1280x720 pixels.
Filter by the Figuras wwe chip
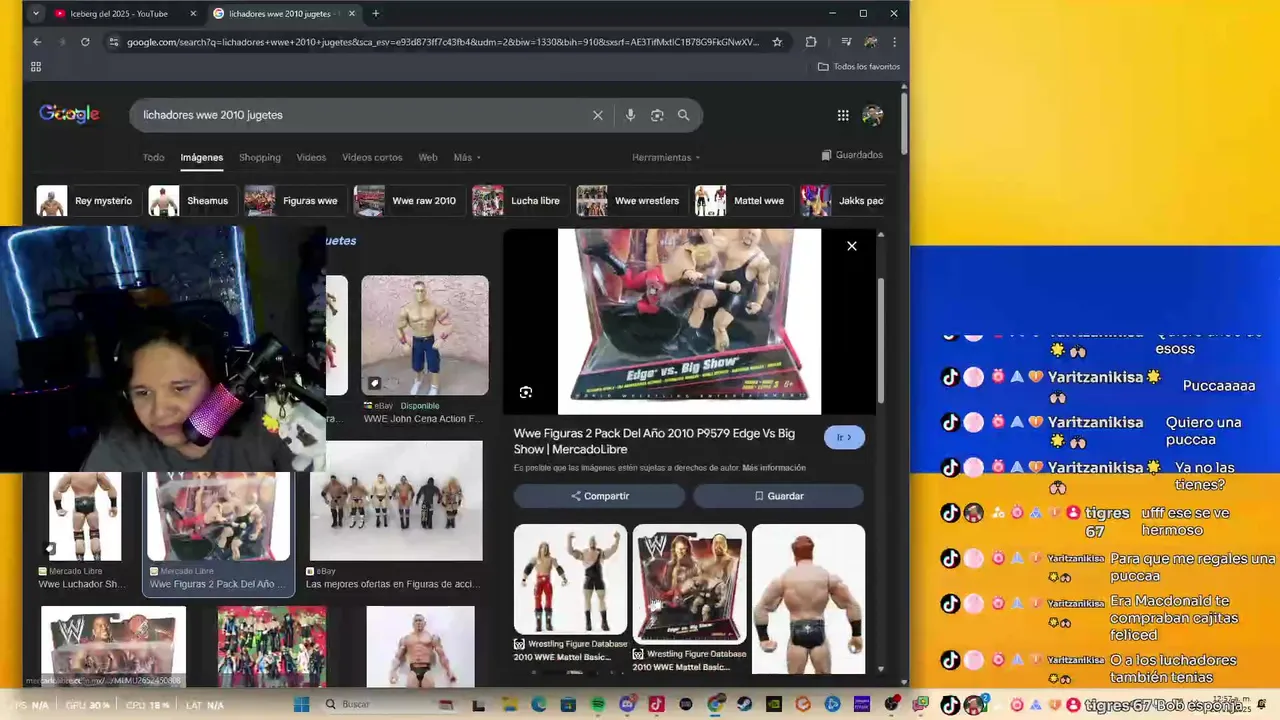[295, 201]
